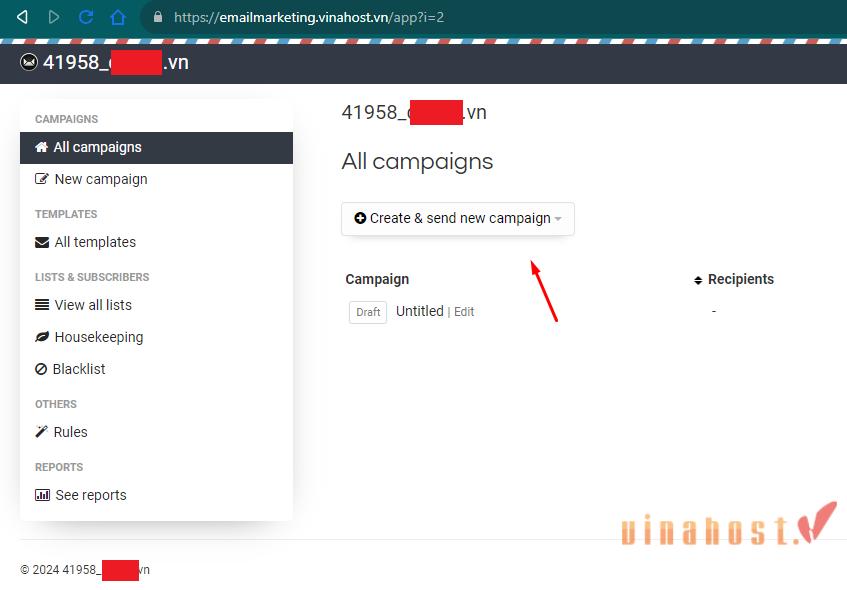Viewport: 847px width, 590px height.
Task: Go back with the browser back arrow
Action: 22,17
